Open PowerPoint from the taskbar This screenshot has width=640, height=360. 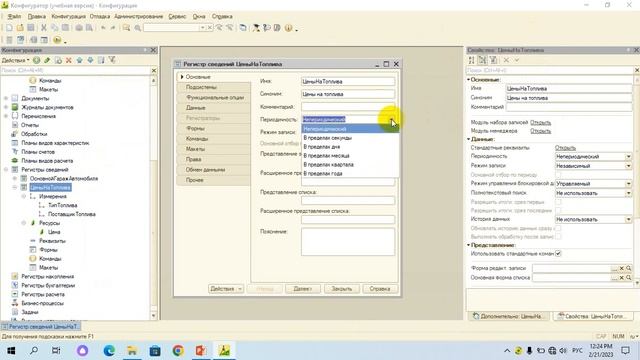pos(200,350)
